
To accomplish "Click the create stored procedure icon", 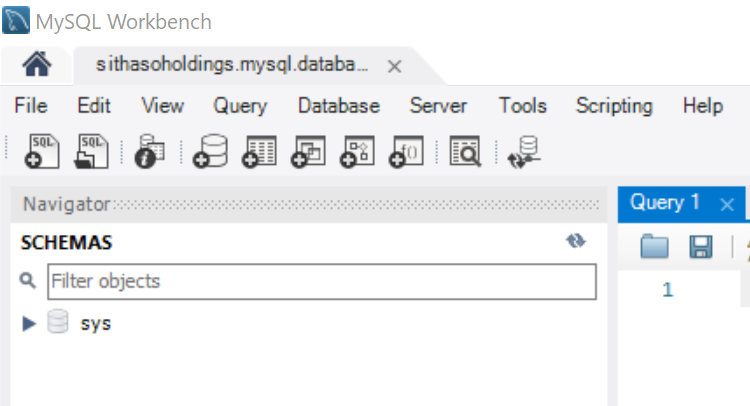I will (357, 151).
